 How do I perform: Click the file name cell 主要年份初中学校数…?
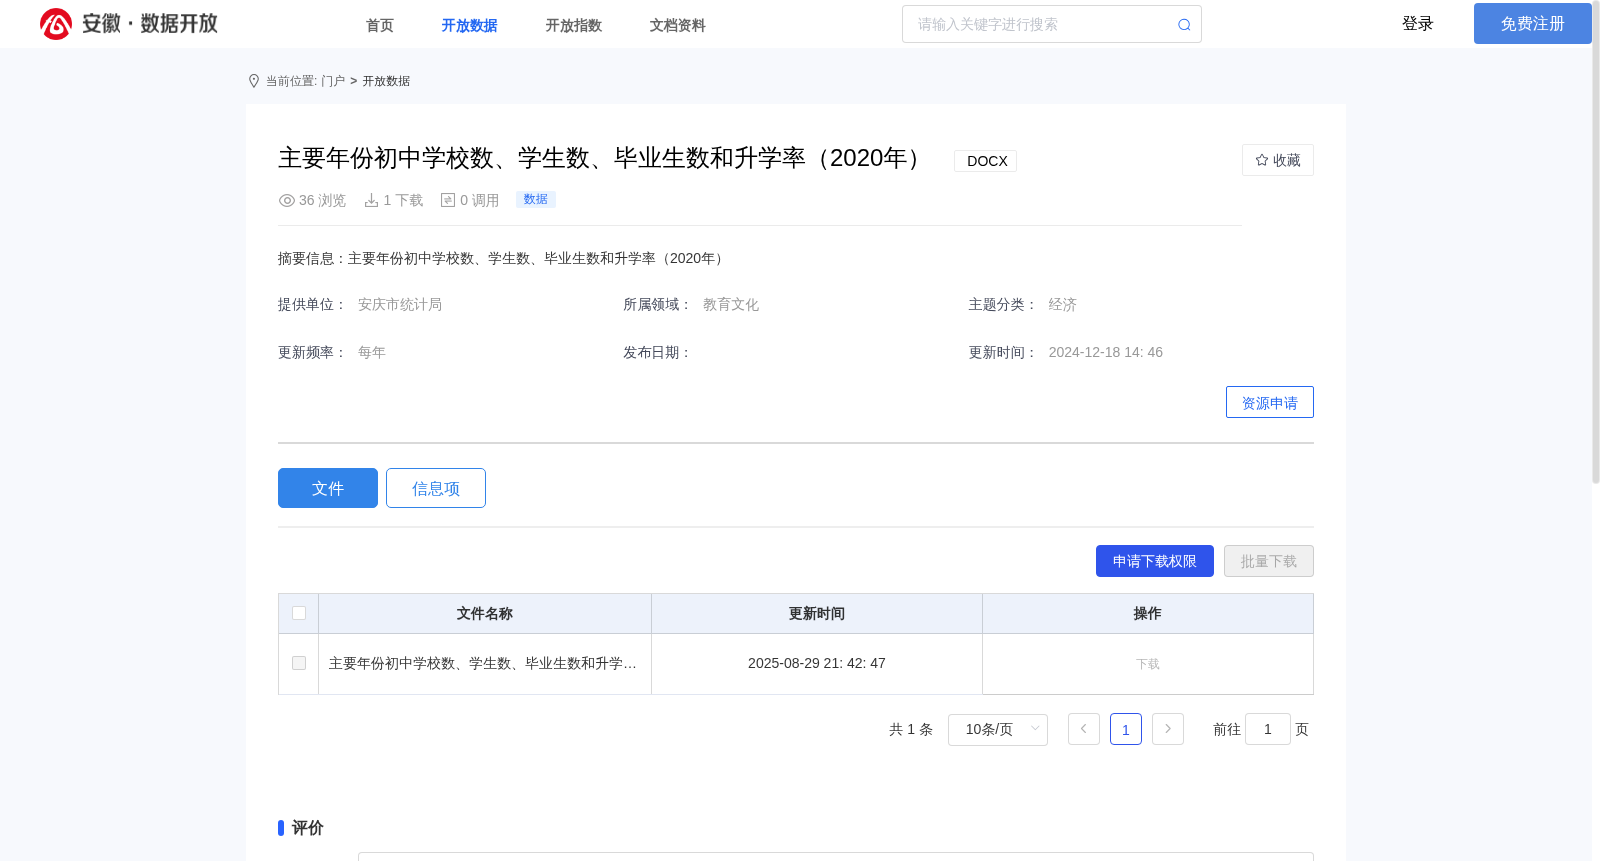[x=483, y=663]
